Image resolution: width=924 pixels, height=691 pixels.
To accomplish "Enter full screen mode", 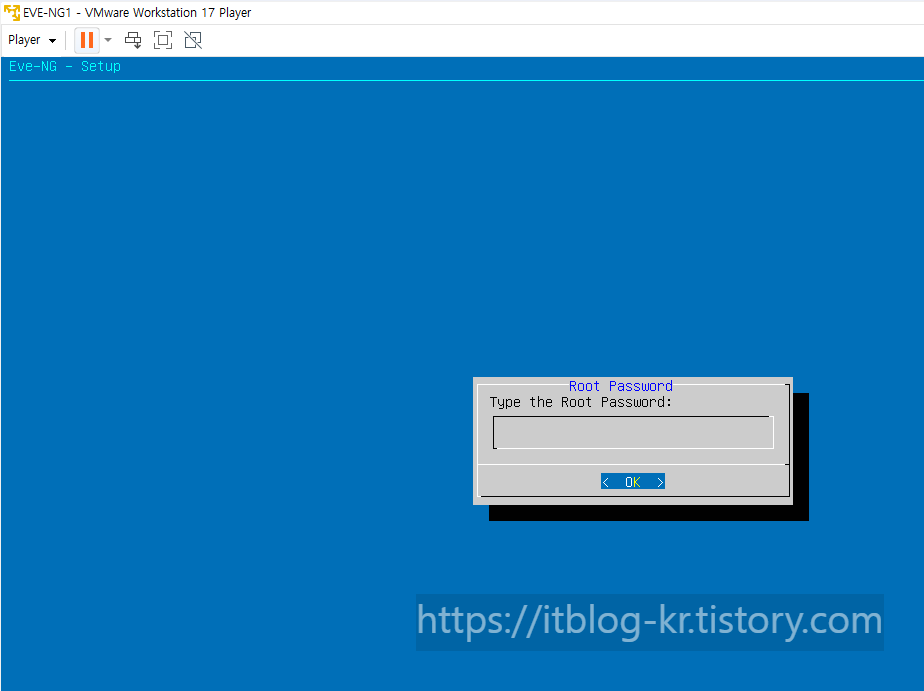I will pos(163,40).
